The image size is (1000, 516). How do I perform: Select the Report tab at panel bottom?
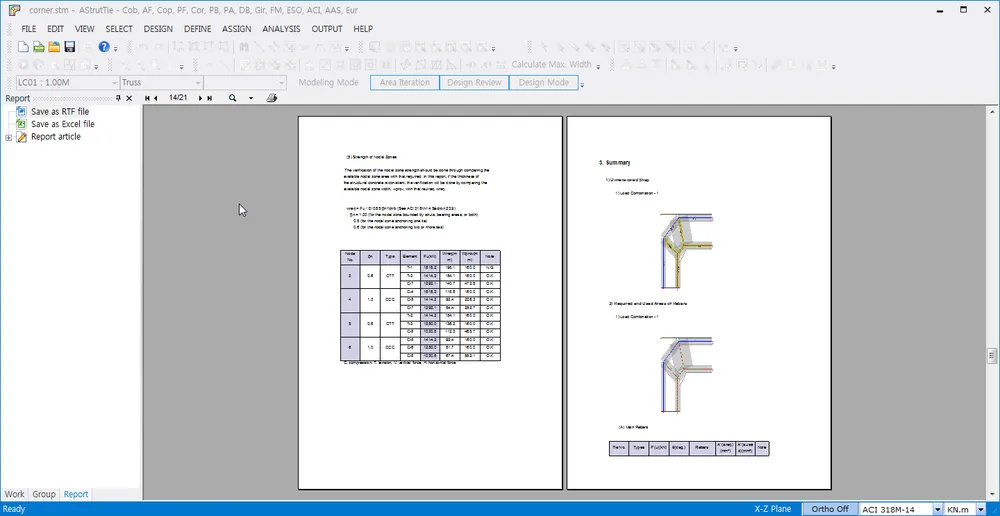click(x=76, y=494)
